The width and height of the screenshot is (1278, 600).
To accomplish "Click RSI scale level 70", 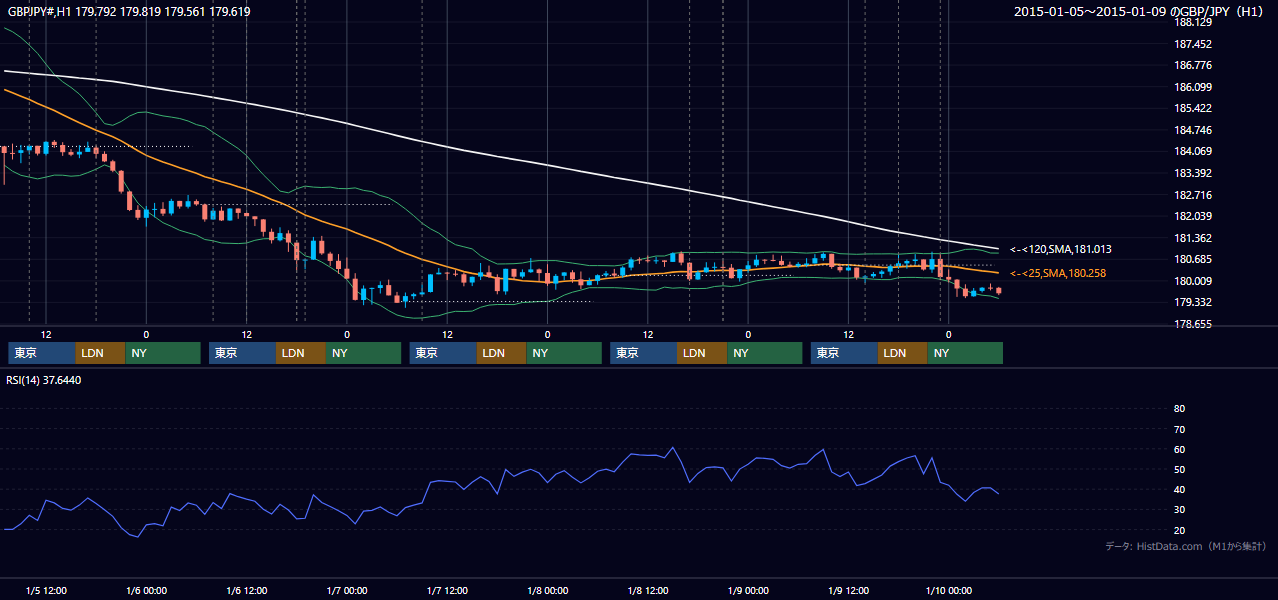I will coord(1179,429).
